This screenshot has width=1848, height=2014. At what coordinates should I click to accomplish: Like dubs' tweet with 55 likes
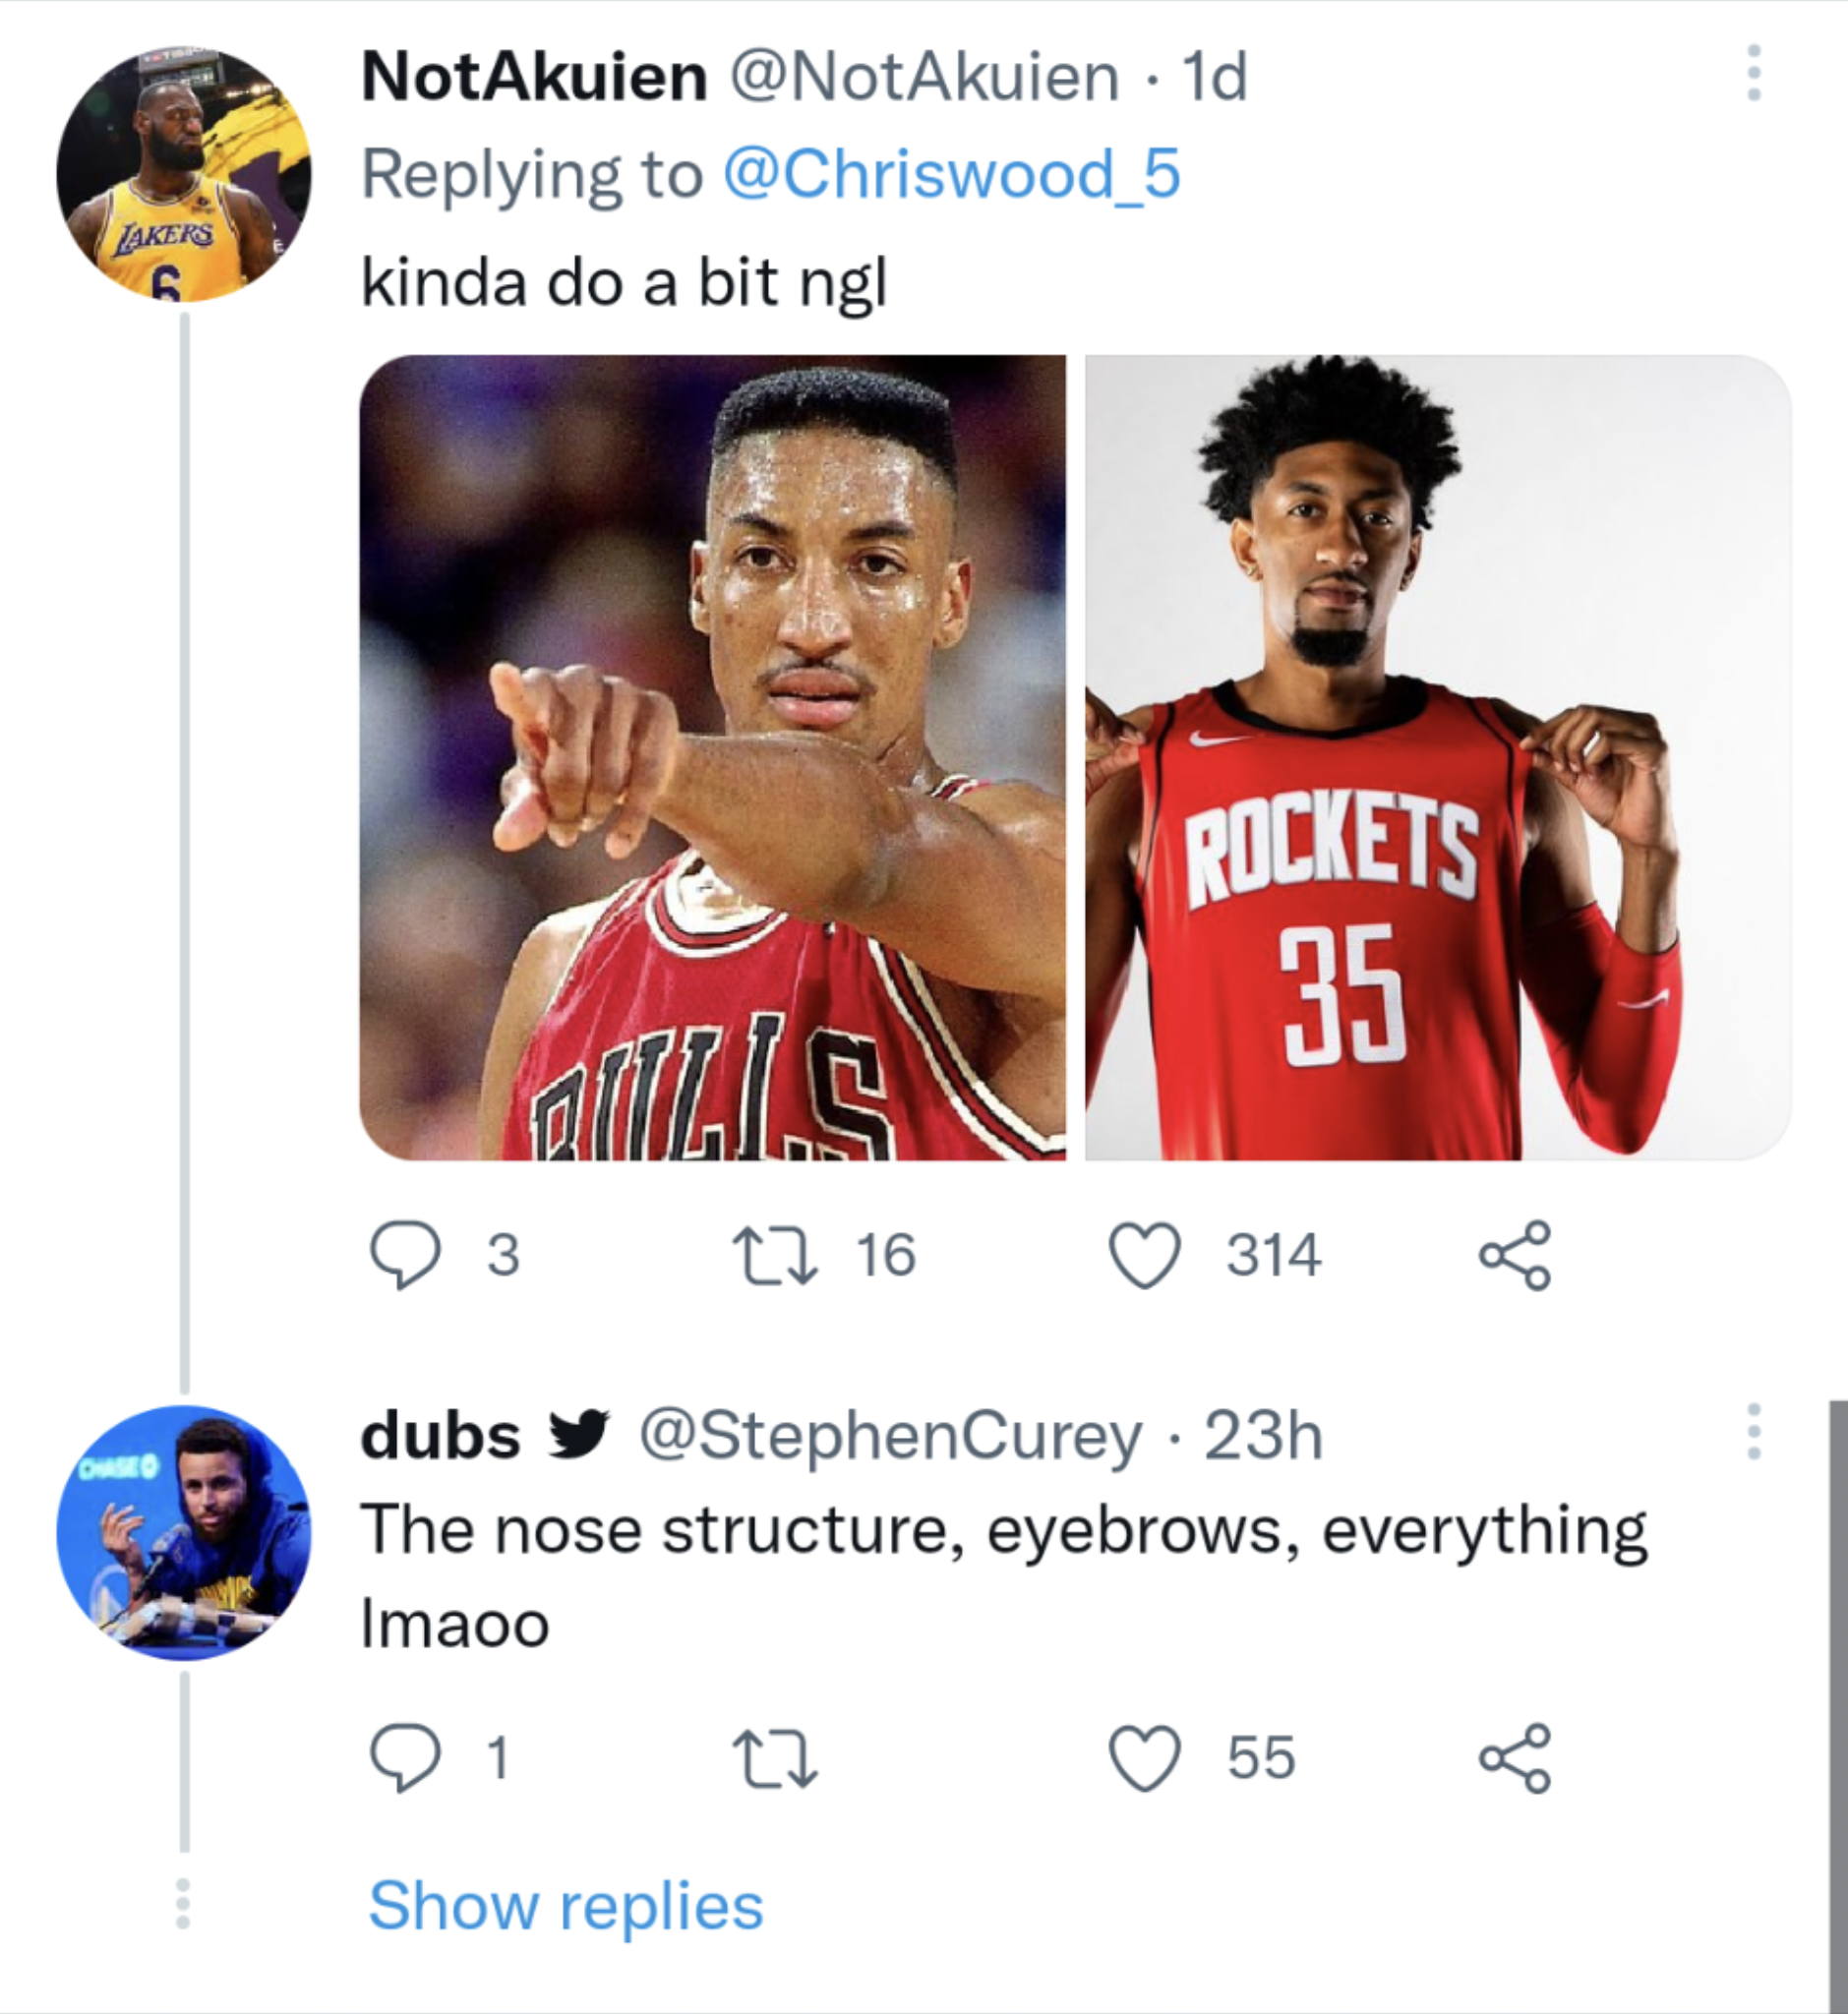(1145, 1757)
